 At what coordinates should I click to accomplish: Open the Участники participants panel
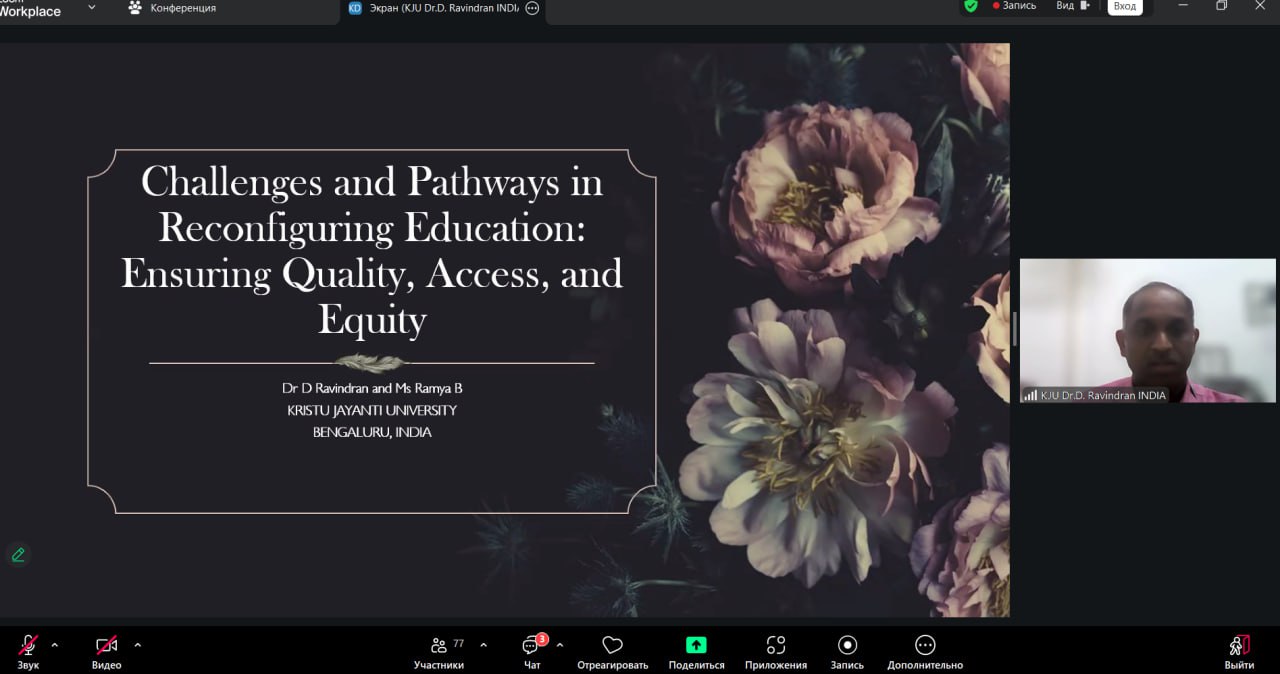439,646
